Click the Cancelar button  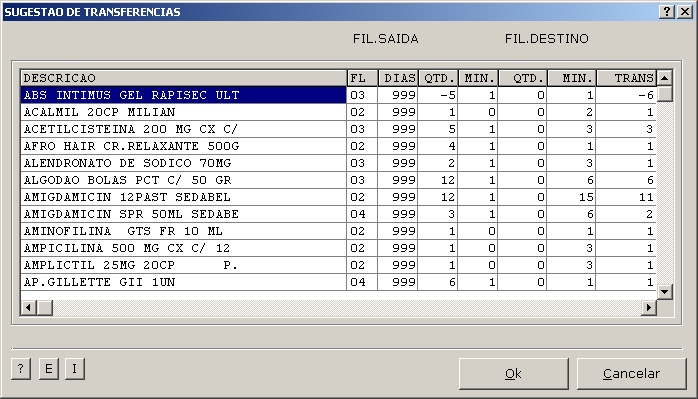pos(632,374)
